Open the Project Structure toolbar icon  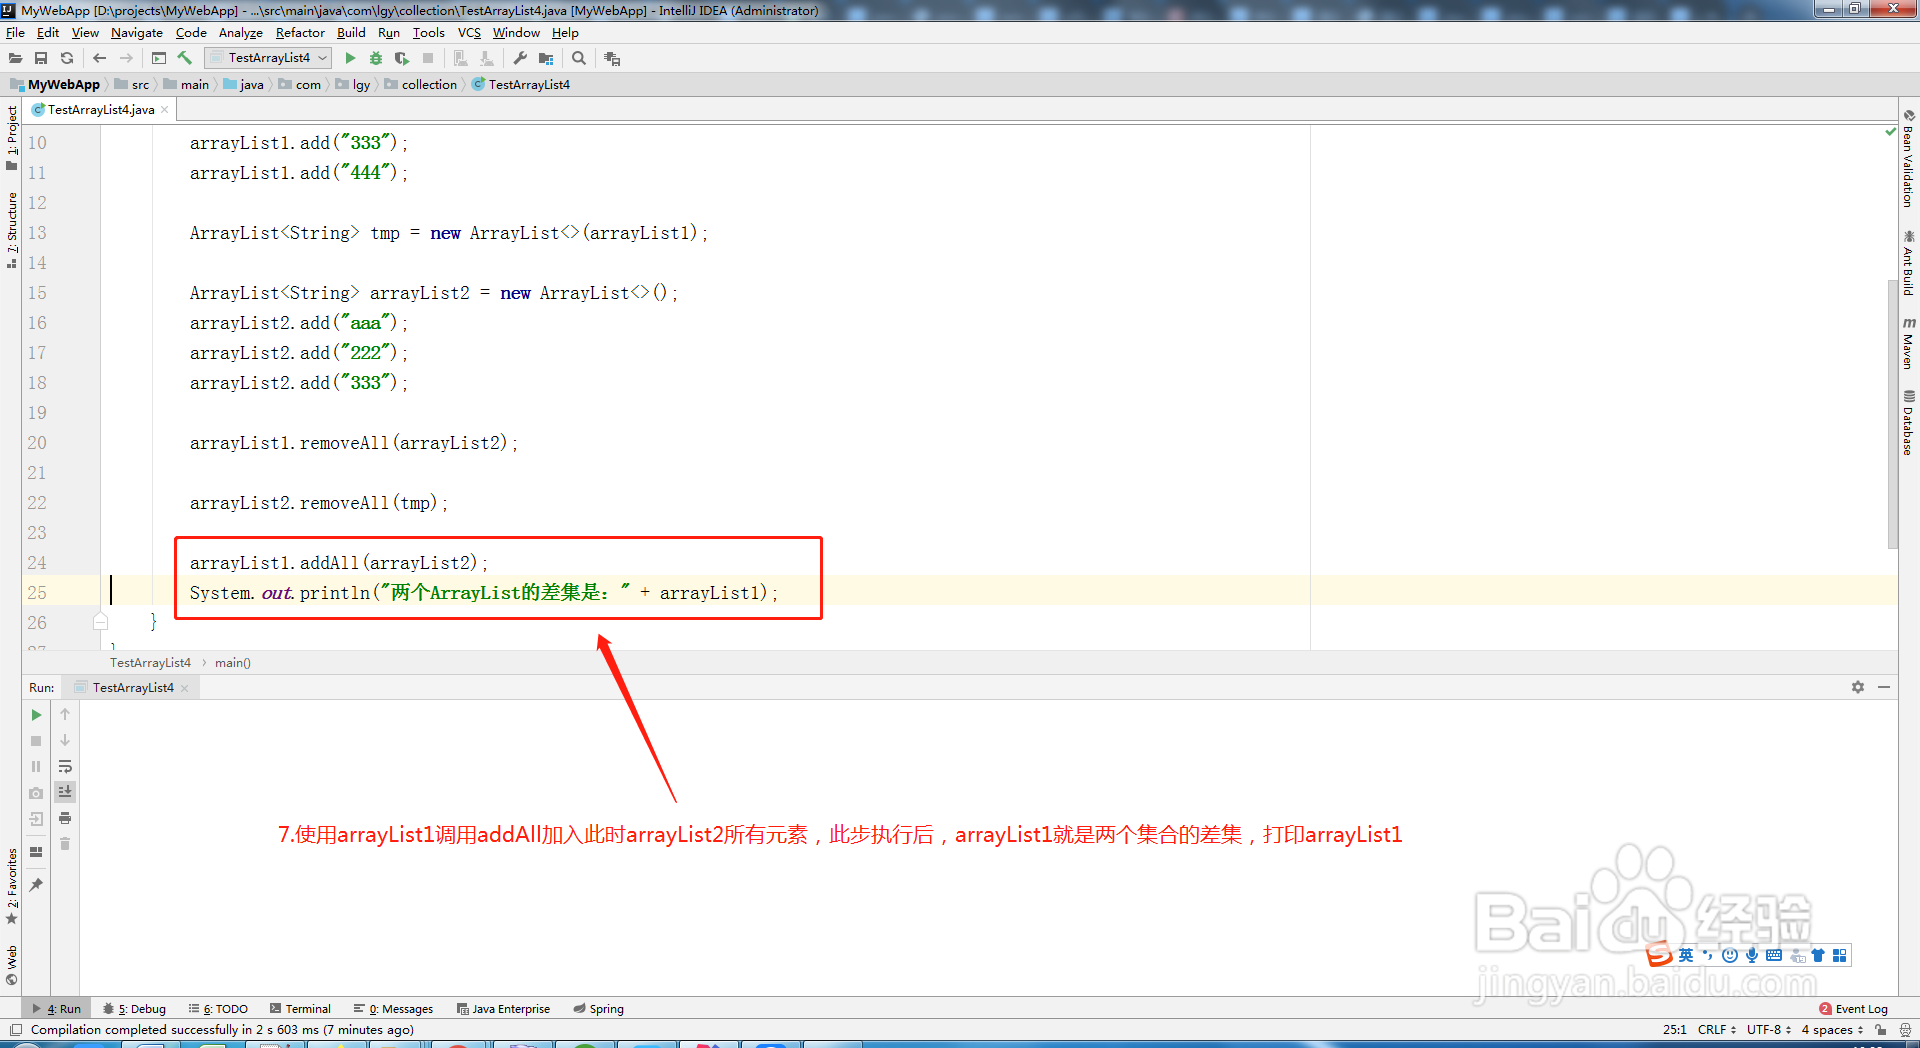pyautogui.click(x=546, y=58)
